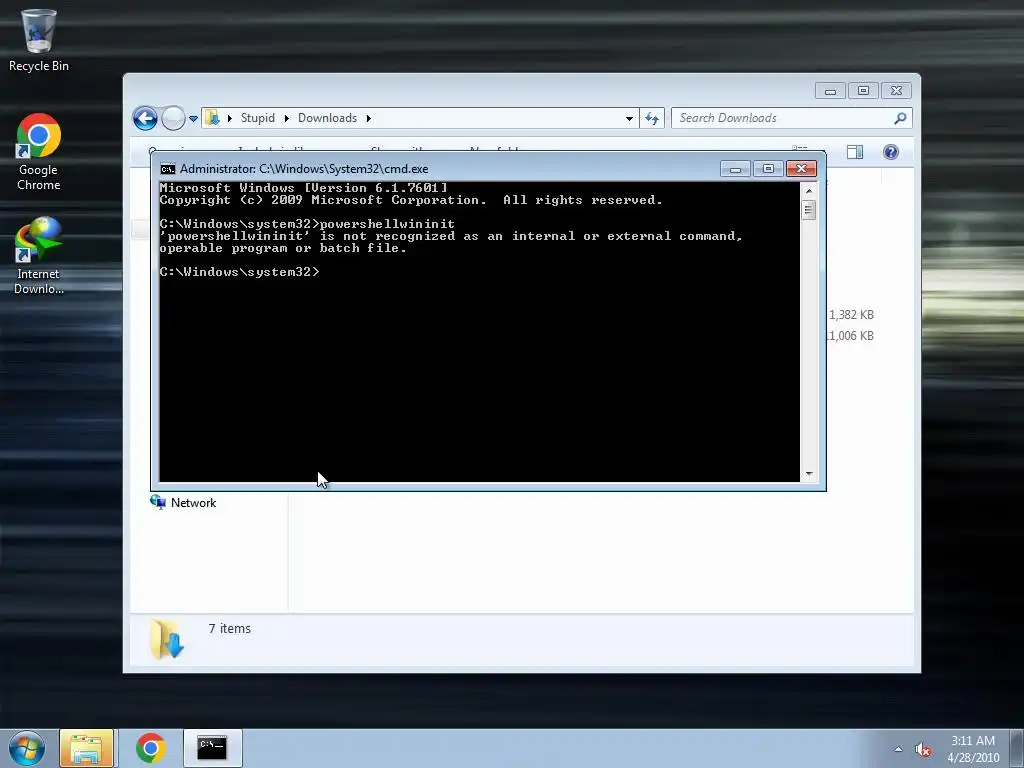The width and height of the screenshot is (1024, 768).
Task: Expand the arrow after the Stupid breadcrumb
Action: pyautogui.click(x=286, y=118)
